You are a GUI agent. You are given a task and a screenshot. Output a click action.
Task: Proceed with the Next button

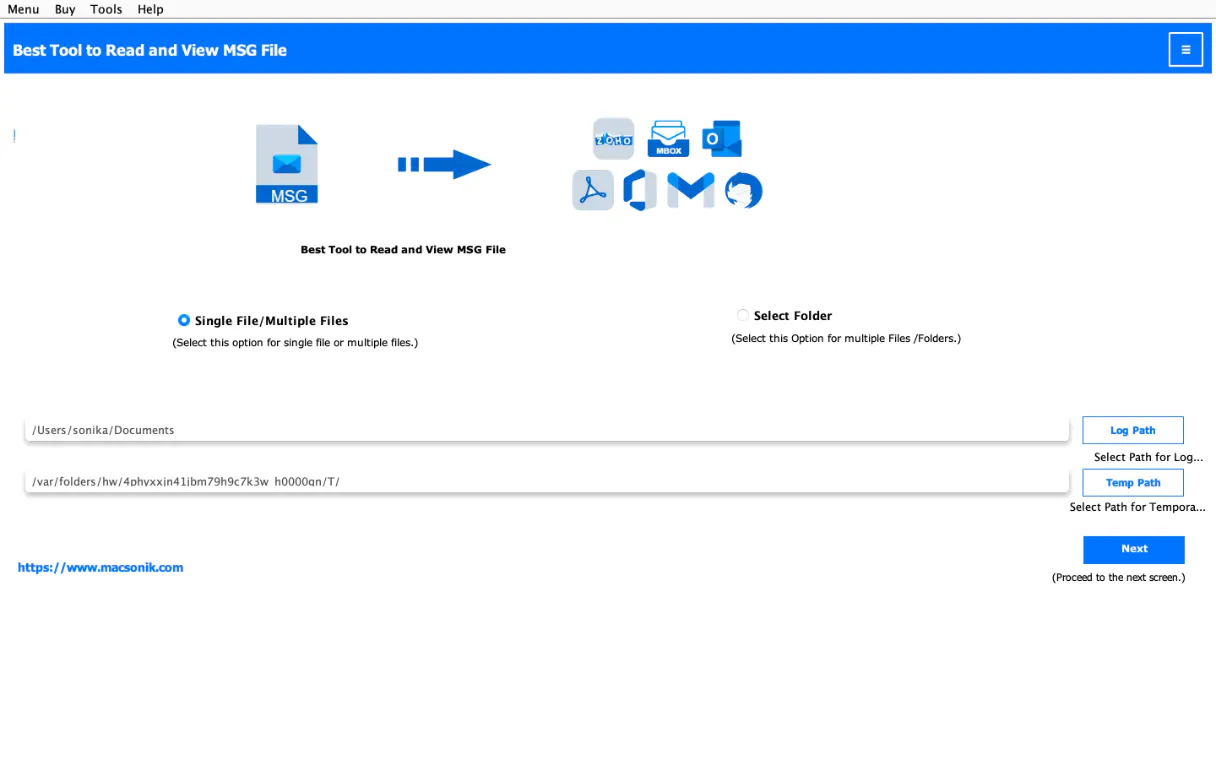[1134, 549]
